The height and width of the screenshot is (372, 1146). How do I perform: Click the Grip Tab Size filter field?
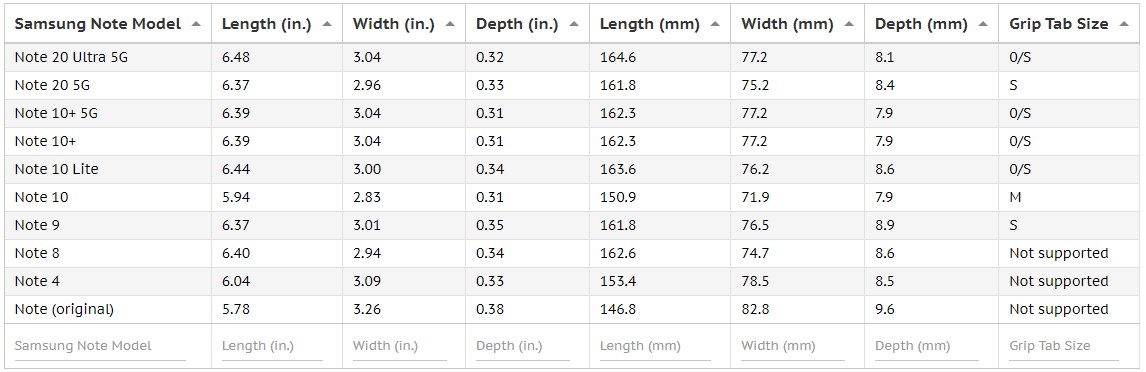click(1064, 346)
